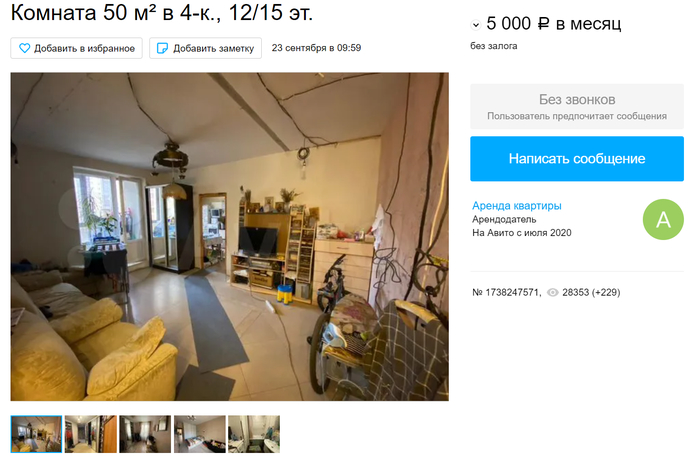
Task: Click the note icon beside Добавить заметку
Action: tap(162, 48)
